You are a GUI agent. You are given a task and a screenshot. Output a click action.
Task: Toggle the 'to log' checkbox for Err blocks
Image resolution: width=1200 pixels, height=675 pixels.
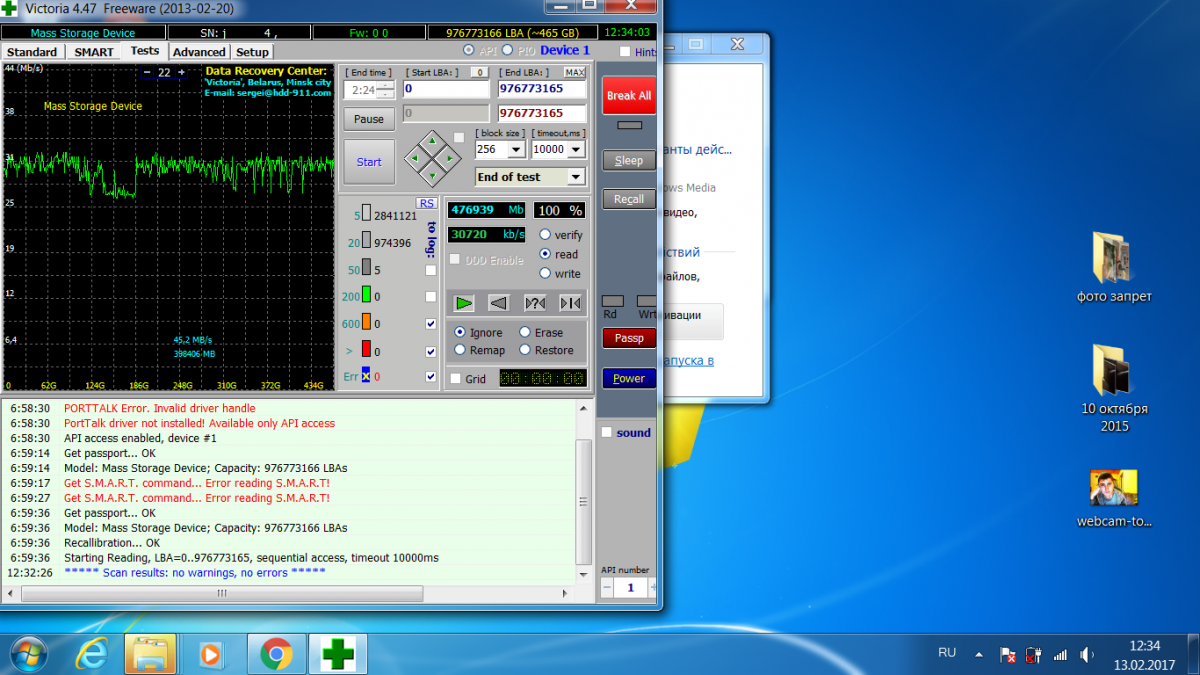point(431,377)
